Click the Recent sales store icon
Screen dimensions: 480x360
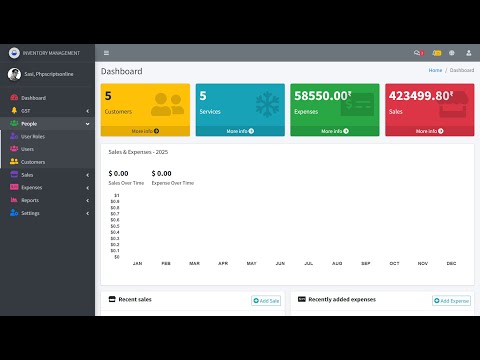pyautogui.click(x=112, y=299)
